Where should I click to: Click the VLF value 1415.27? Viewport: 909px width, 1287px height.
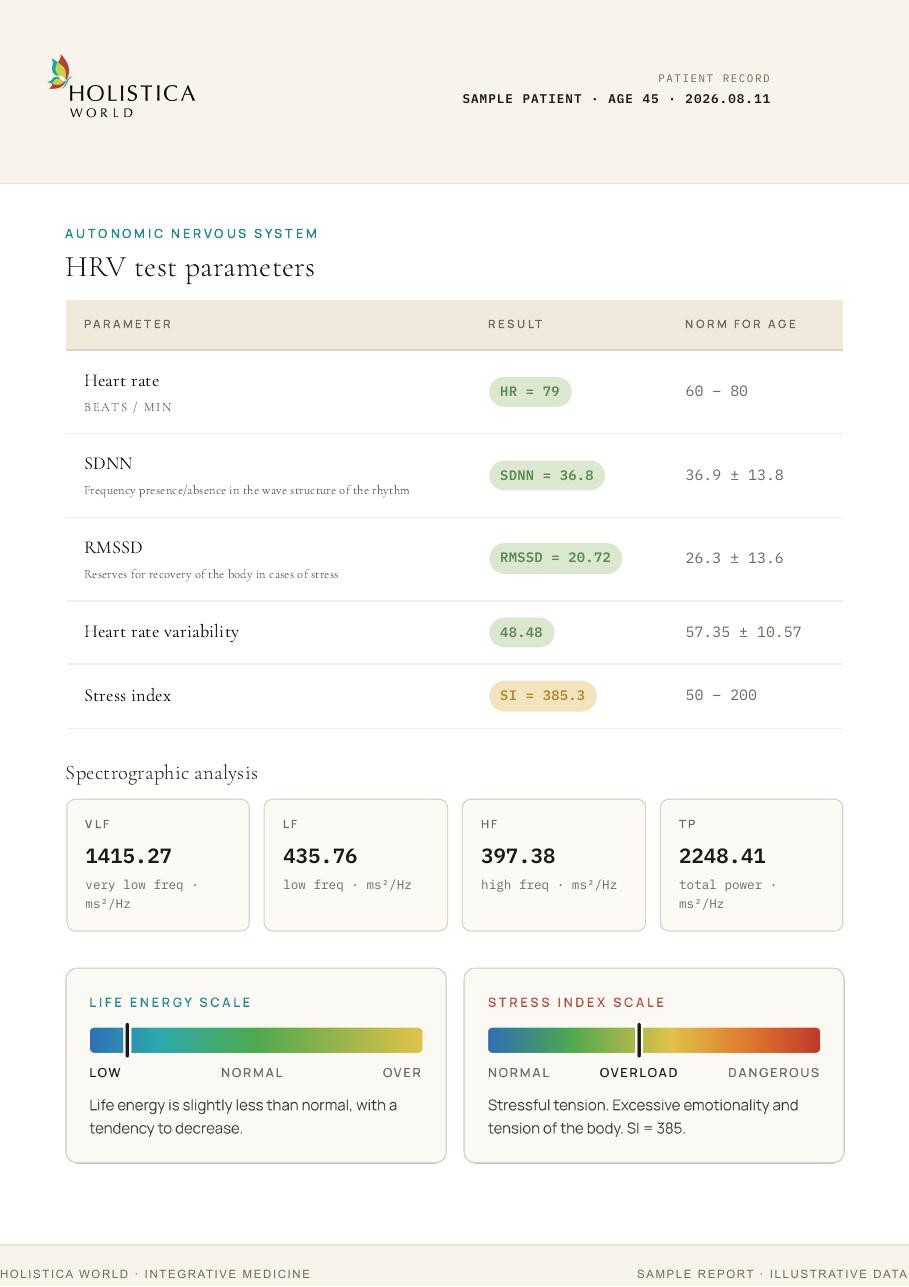tap(128, 856)
